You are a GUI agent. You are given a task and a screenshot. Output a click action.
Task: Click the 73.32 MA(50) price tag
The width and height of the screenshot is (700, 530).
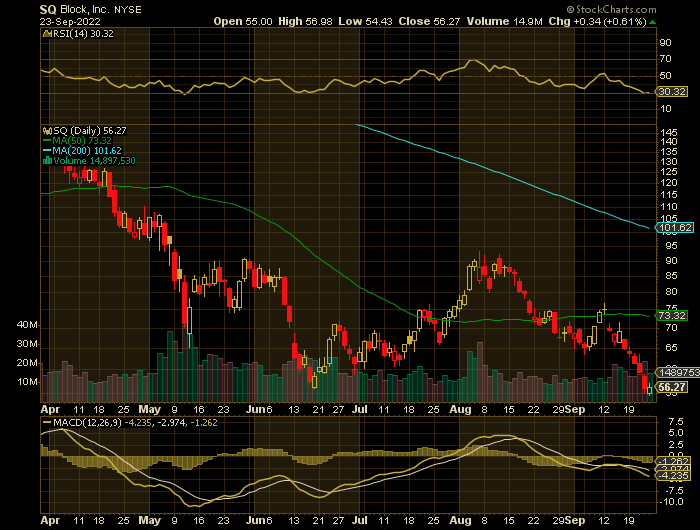click(x=672, y=316)
